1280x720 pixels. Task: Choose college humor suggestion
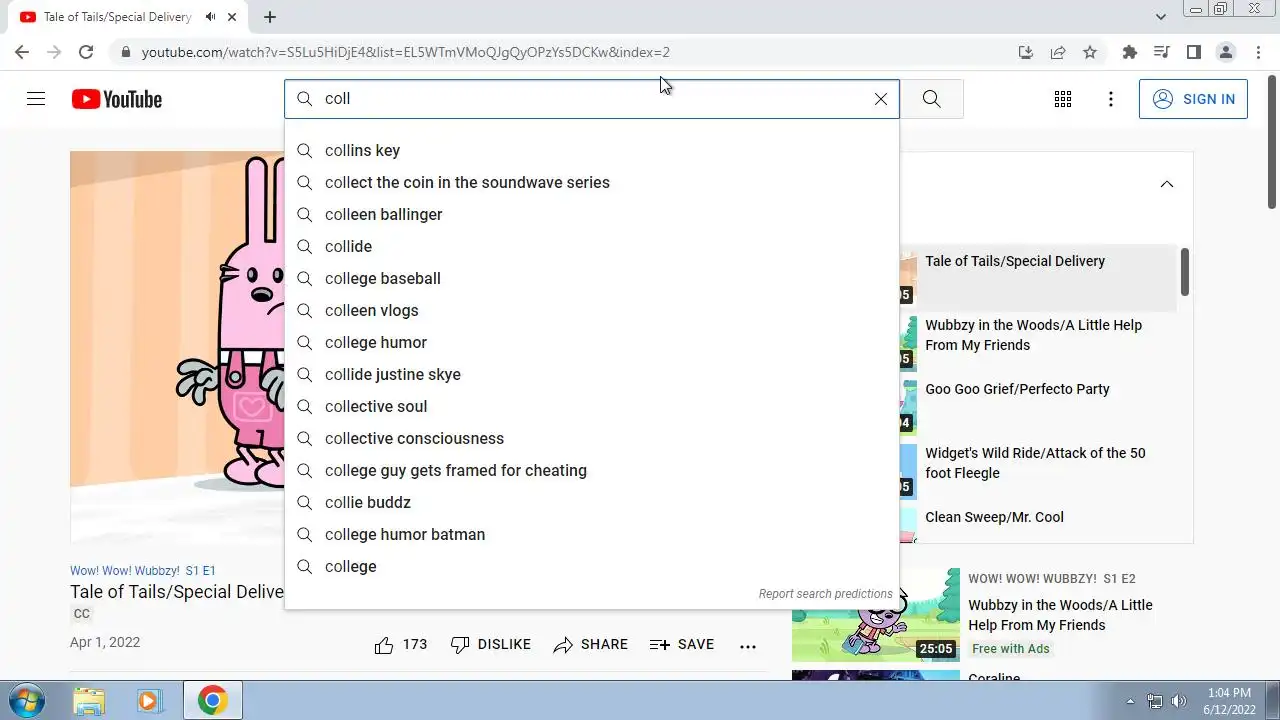pyautogui.click(x=592, y=342)
